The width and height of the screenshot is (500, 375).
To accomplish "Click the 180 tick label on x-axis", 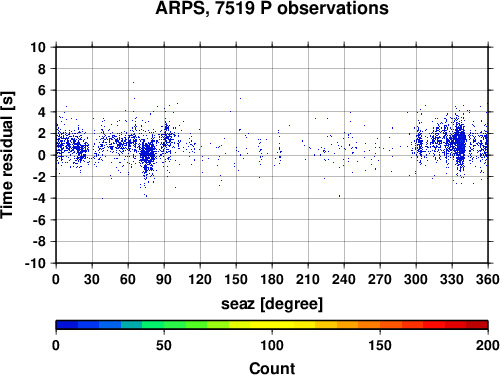I will click(x=272, y=279).
